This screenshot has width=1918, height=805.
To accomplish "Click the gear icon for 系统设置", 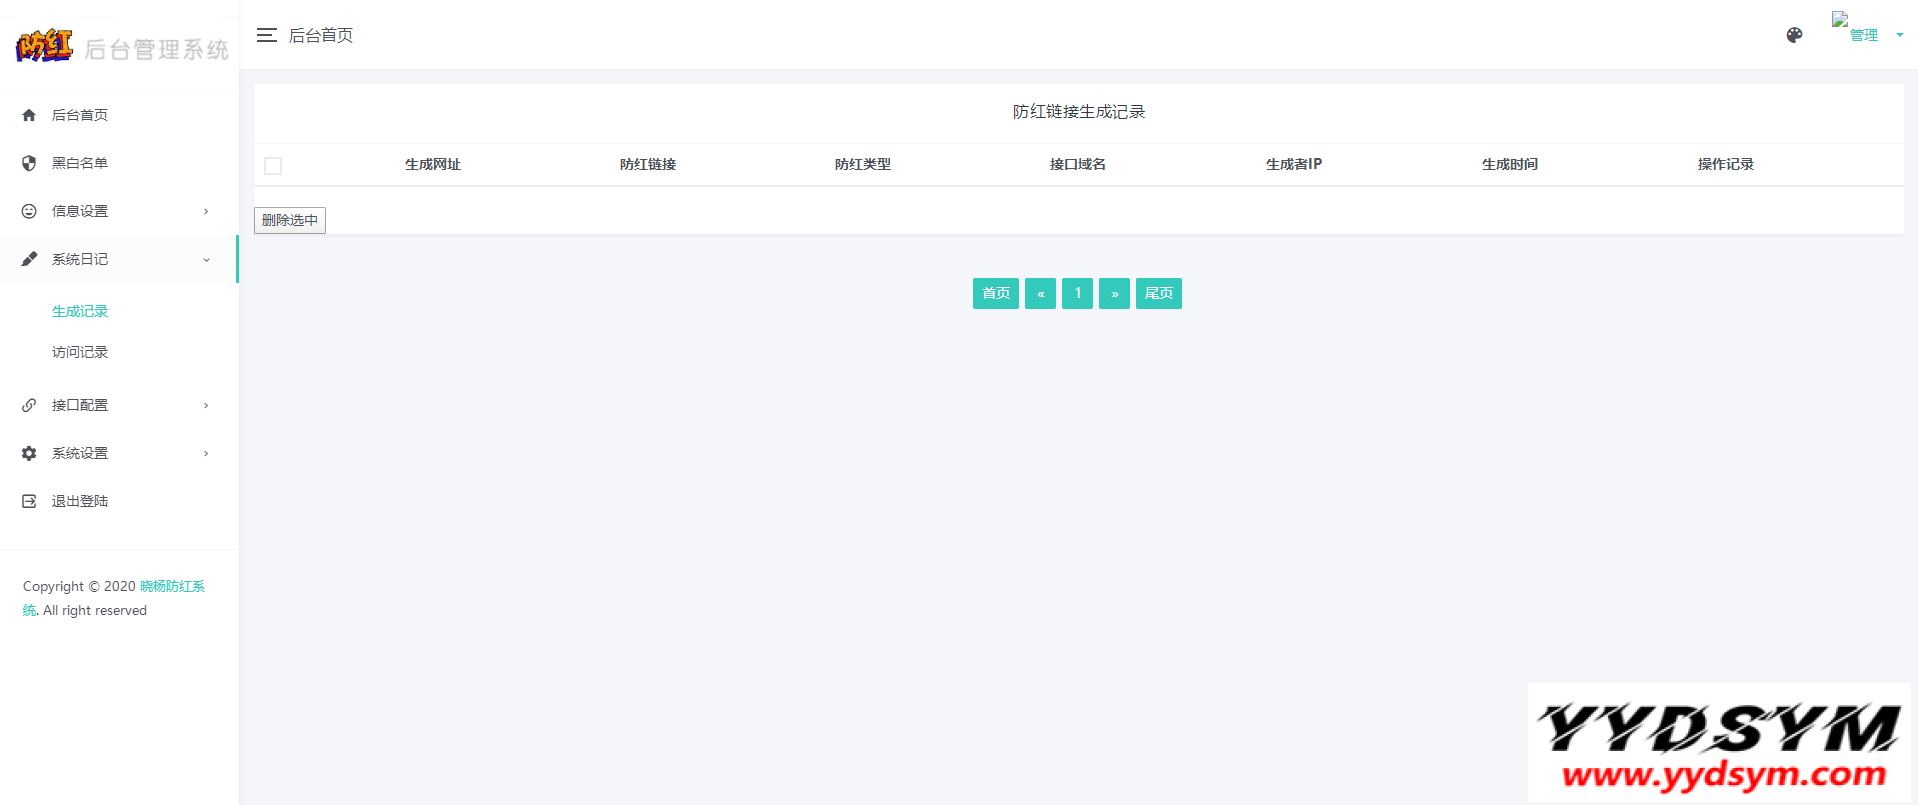I will coord(29,453).
